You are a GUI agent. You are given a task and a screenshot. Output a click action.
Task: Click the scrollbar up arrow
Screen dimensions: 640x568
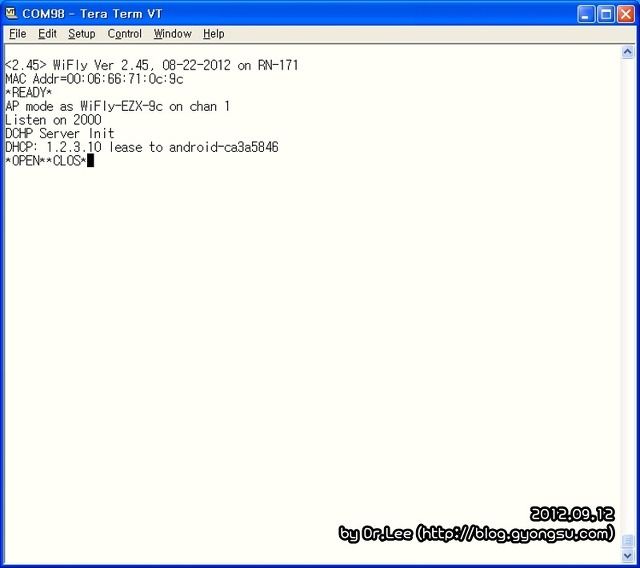[627, 52]
